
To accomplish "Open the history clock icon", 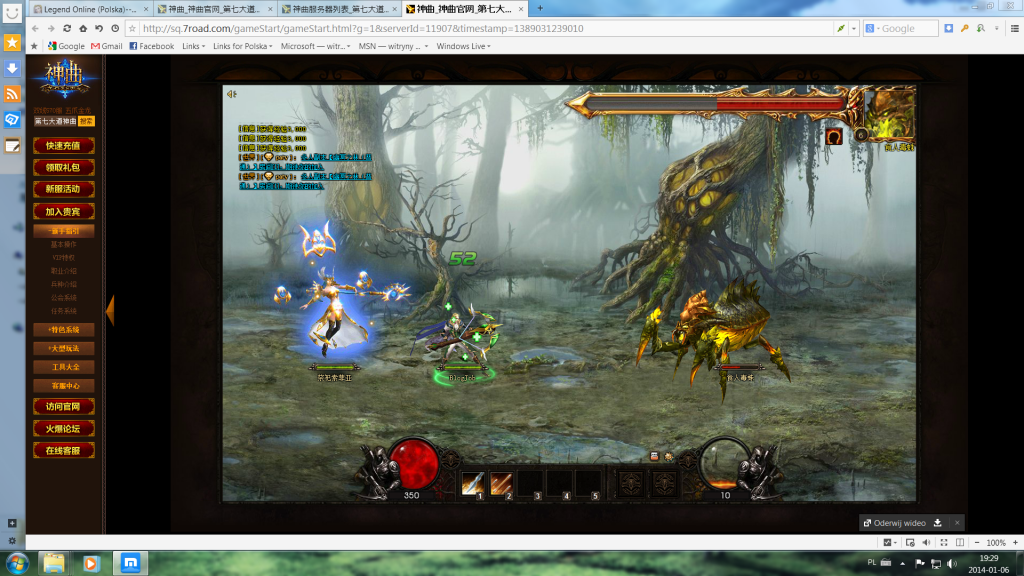I will coord(115,29).
